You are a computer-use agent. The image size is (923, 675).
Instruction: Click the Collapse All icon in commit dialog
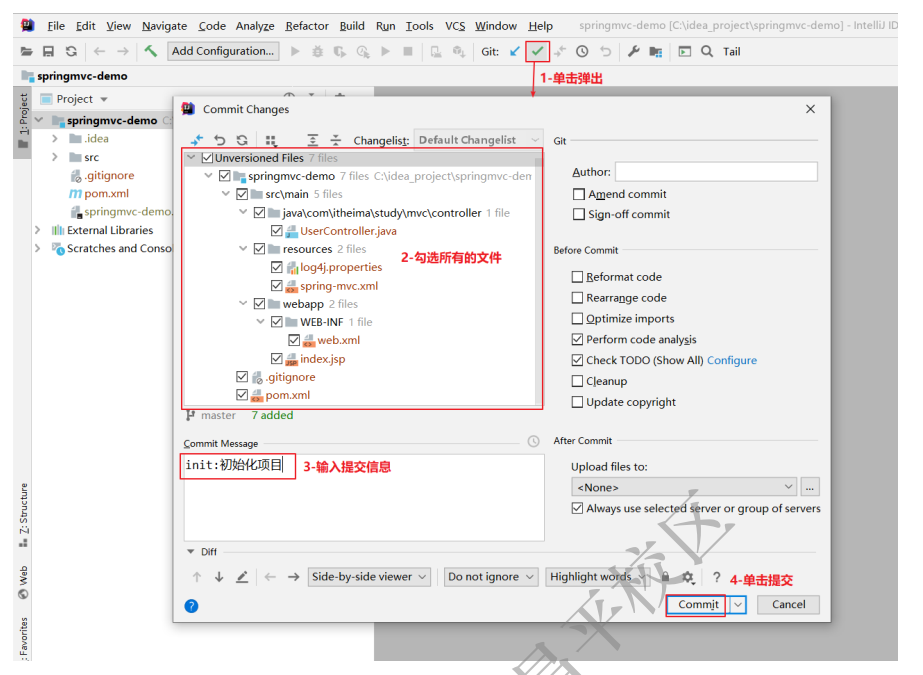(x=336, y=140)
